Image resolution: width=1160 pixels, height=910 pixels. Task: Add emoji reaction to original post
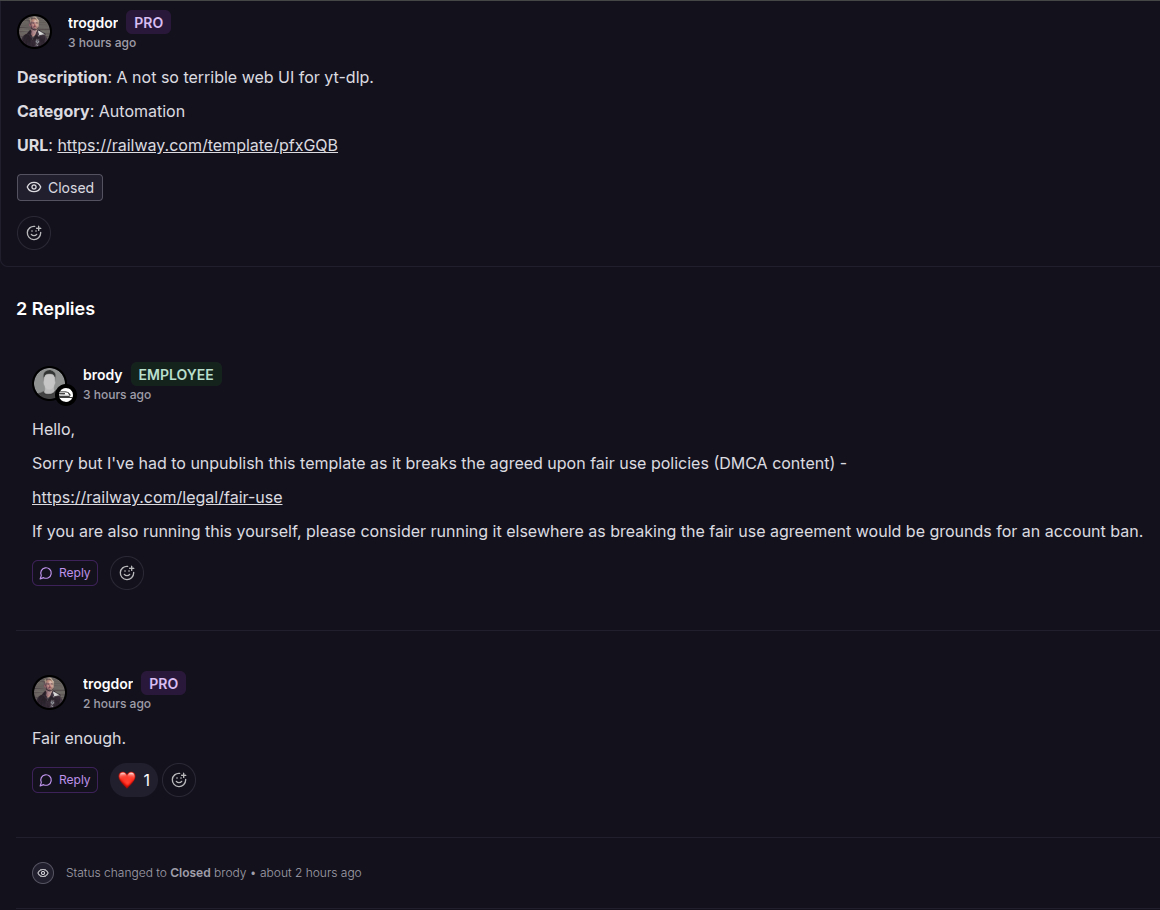tap(34, 233)
